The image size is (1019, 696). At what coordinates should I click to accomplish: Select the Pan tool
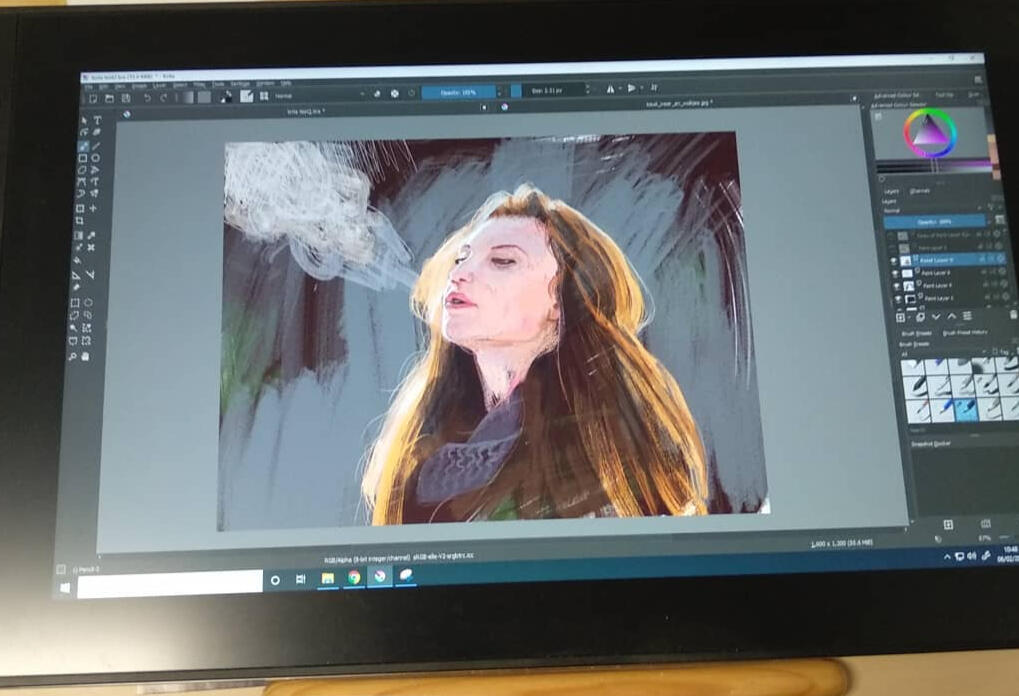[x=86, y=356]
